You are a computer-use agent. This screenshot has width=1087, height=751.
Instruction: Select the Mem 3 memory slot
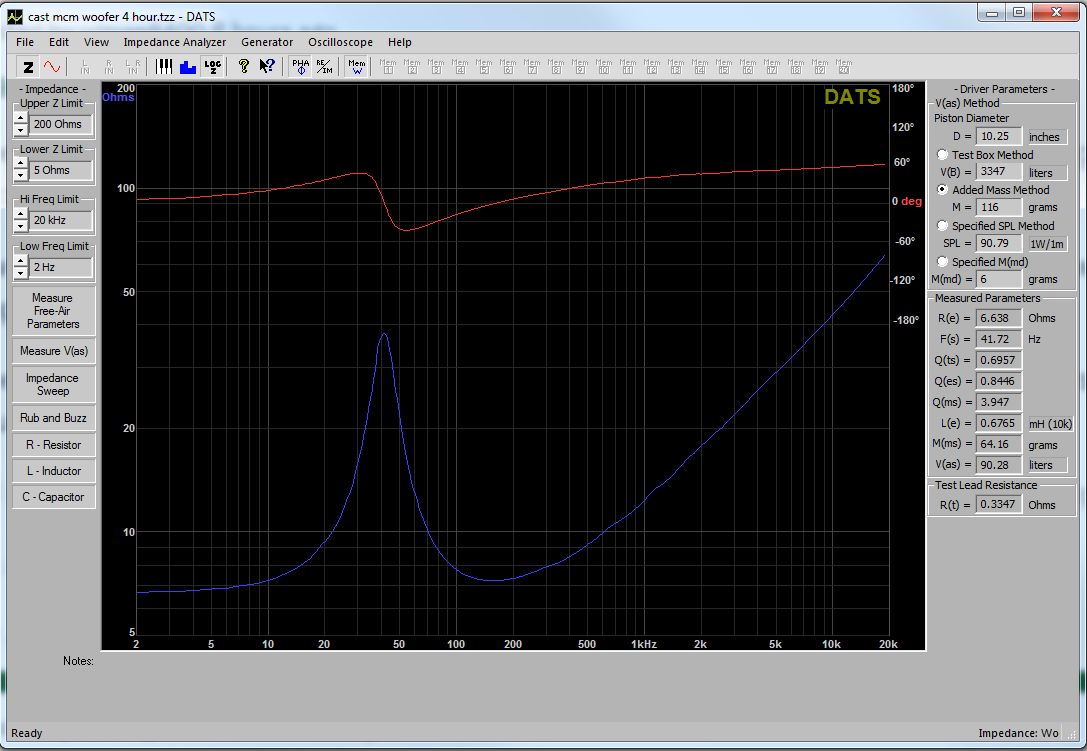point(436,67)
